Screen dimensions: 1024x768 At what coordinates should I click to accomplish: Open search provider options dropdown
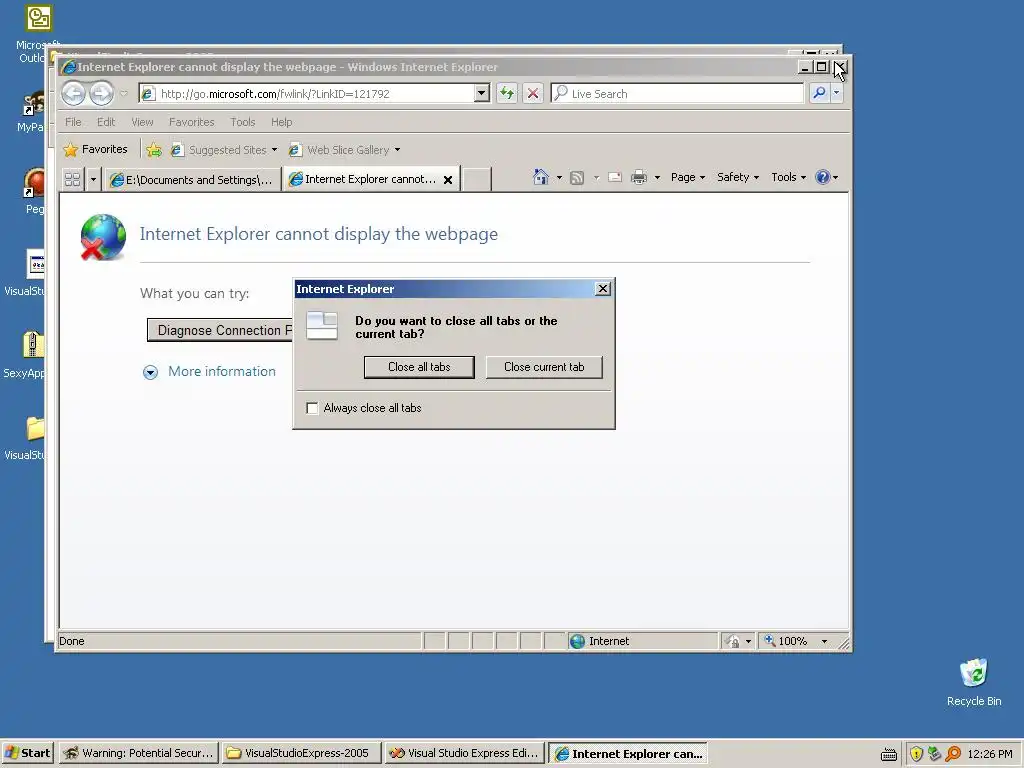[836, 93]
